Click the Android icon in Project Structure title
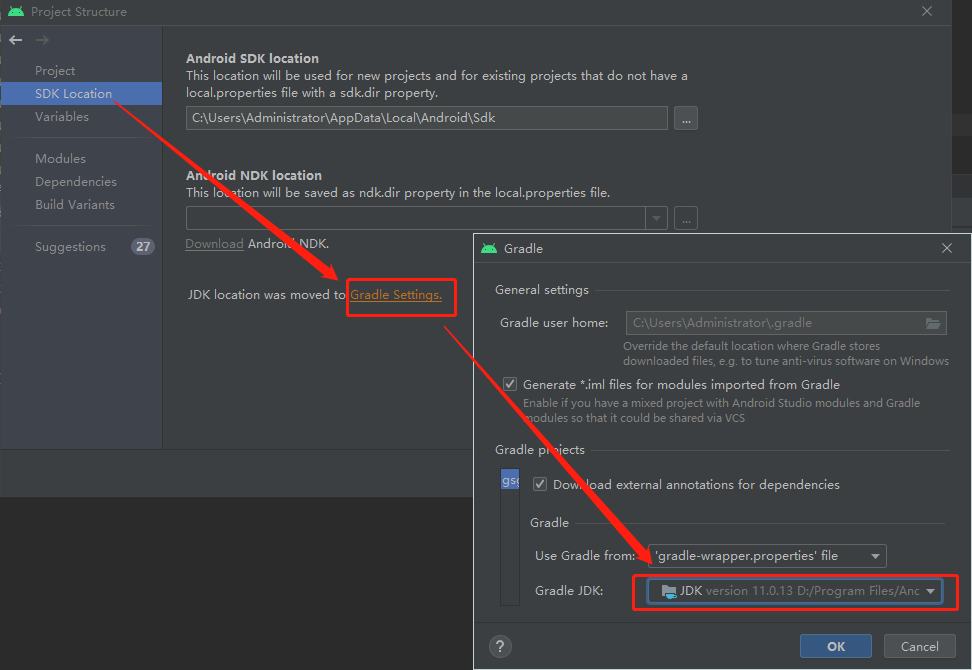972x670 pixels. [16, 11]
